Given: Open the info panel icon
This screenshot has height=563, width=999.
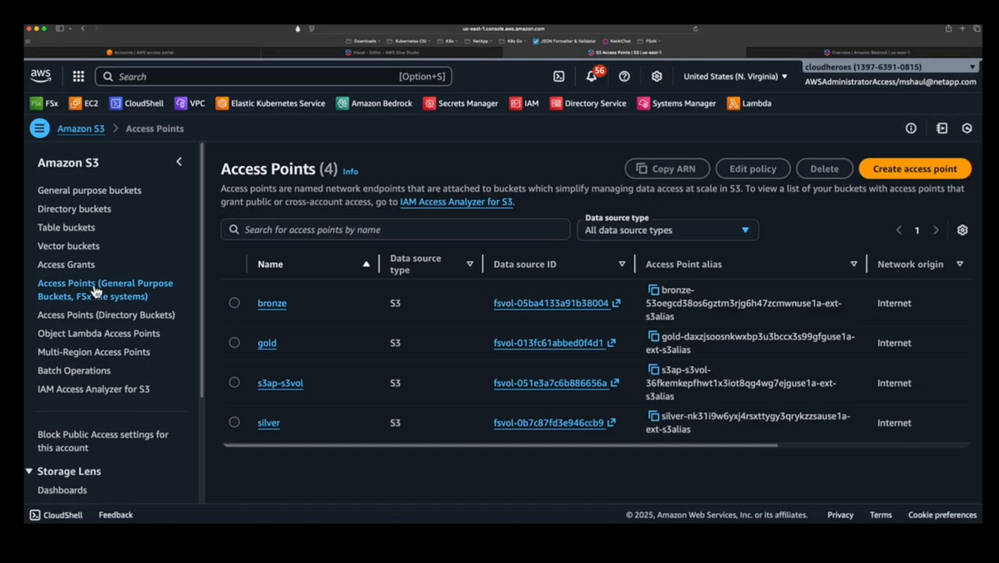Looking at the screenshot, I should [911, 128].
